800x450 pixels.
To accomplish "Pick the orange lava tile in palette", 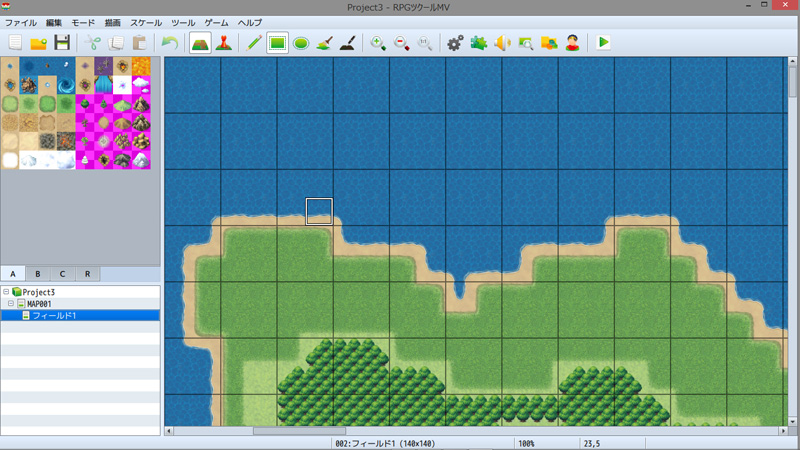I will pyautogui.click(x=141, y=66).
